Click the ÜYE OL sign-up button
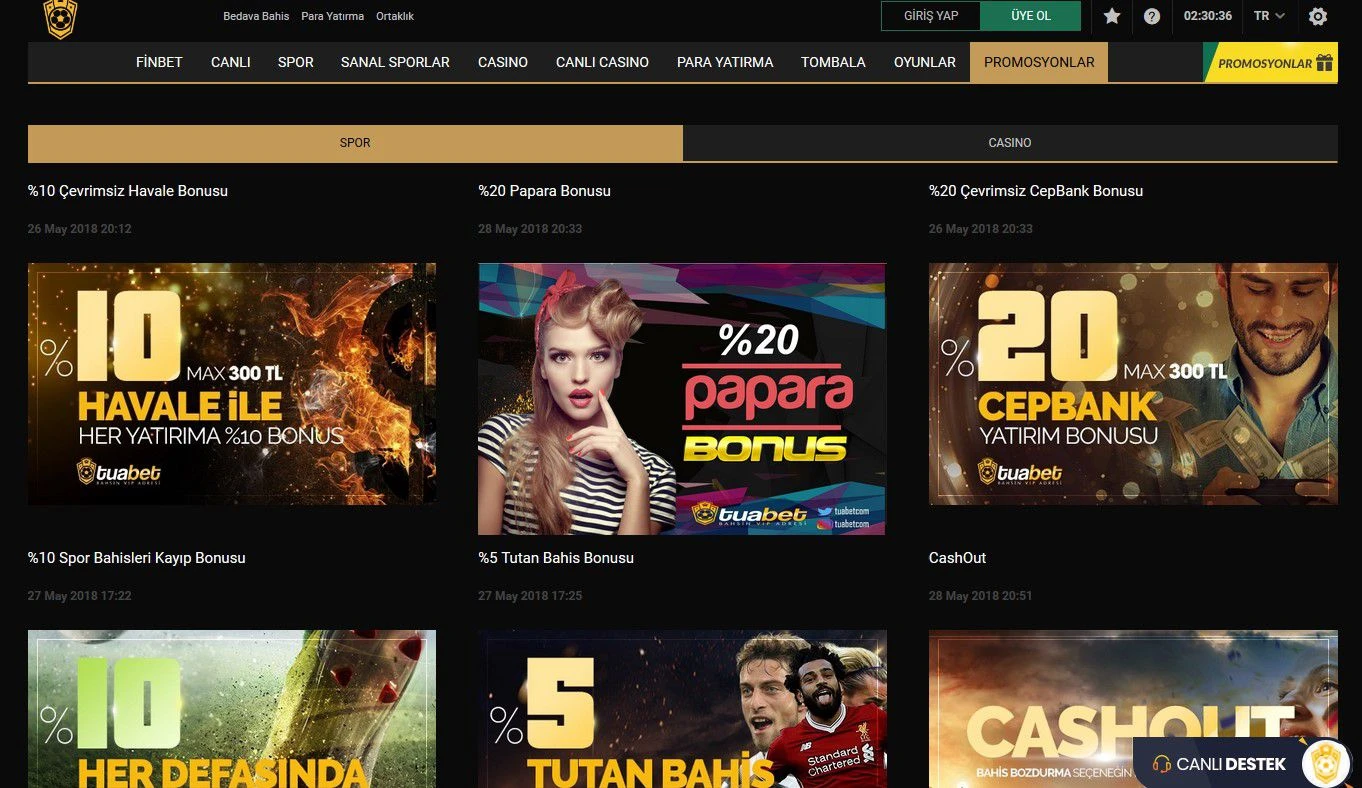 point(1031,16)
